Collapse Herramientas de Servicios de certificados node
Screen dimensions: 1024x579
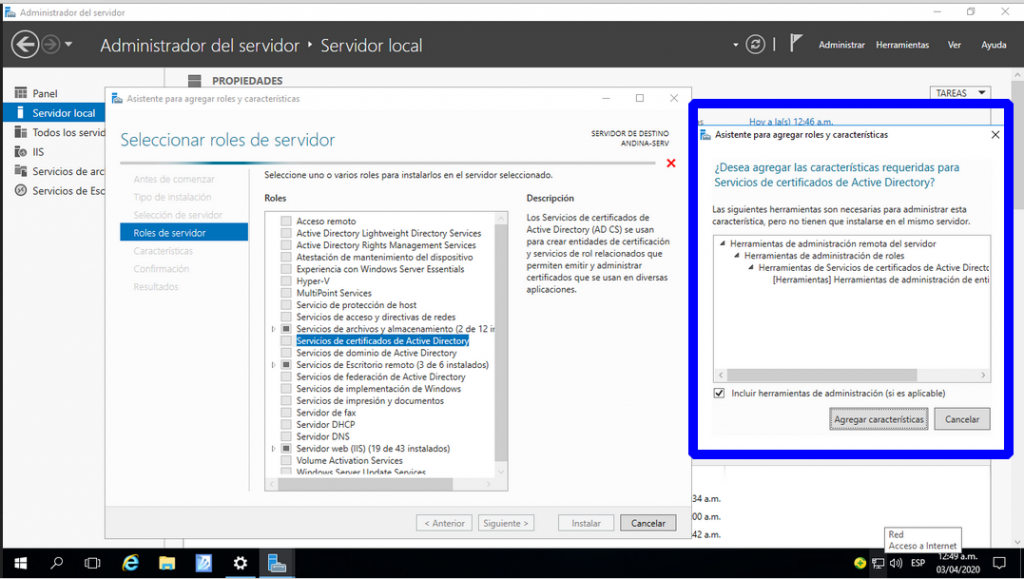click(751, 268)
